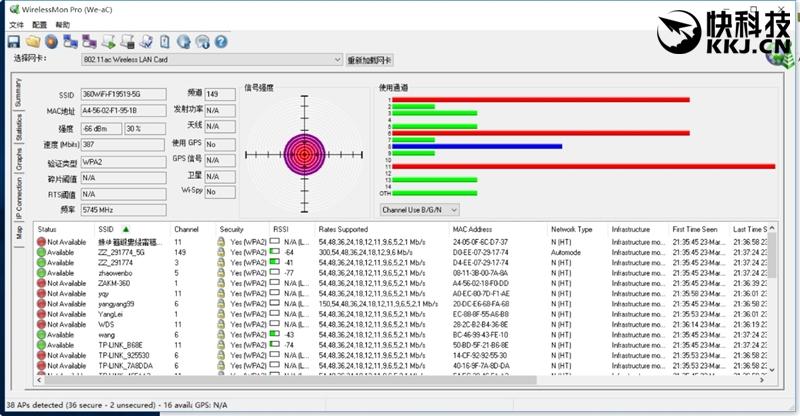Click the lock icon in TP-LINK_B68E row
This screenshot has width=800, height=416.
(x=221, y=345)
